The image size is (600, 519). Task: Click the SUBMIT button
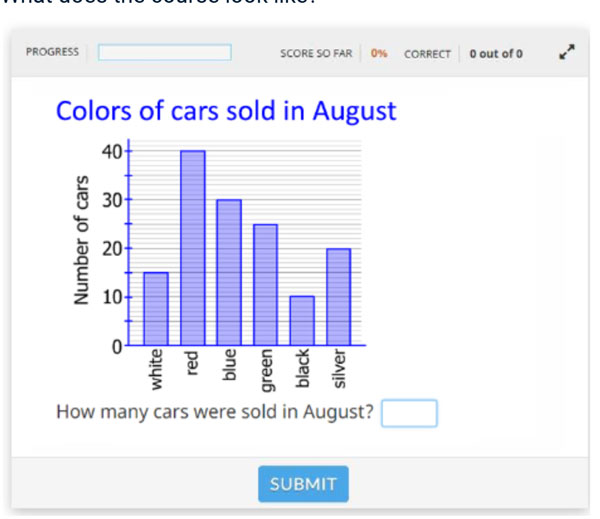303,484
